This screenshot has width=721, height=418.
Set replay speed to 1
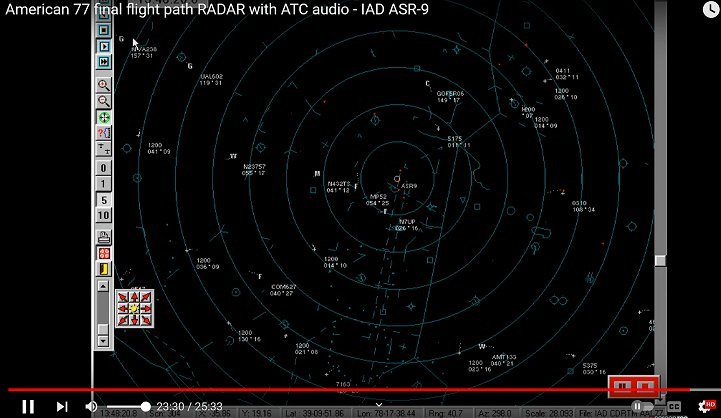click(103, 184)
